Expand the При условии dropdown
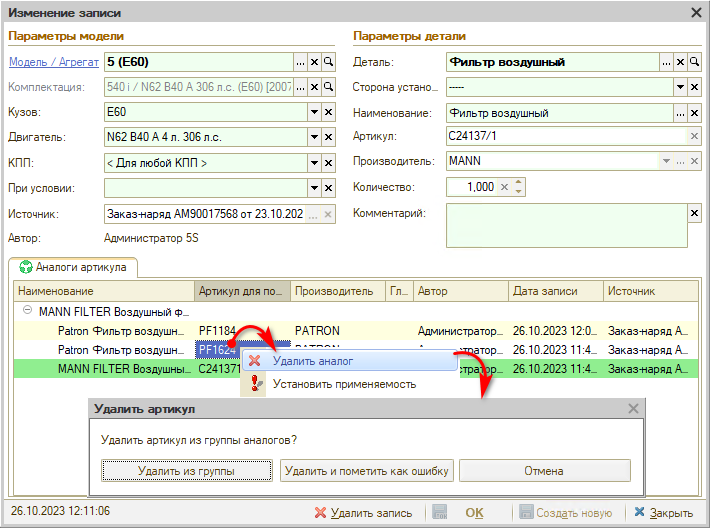Viewport: 710px width, 528px height. (314, 188)
